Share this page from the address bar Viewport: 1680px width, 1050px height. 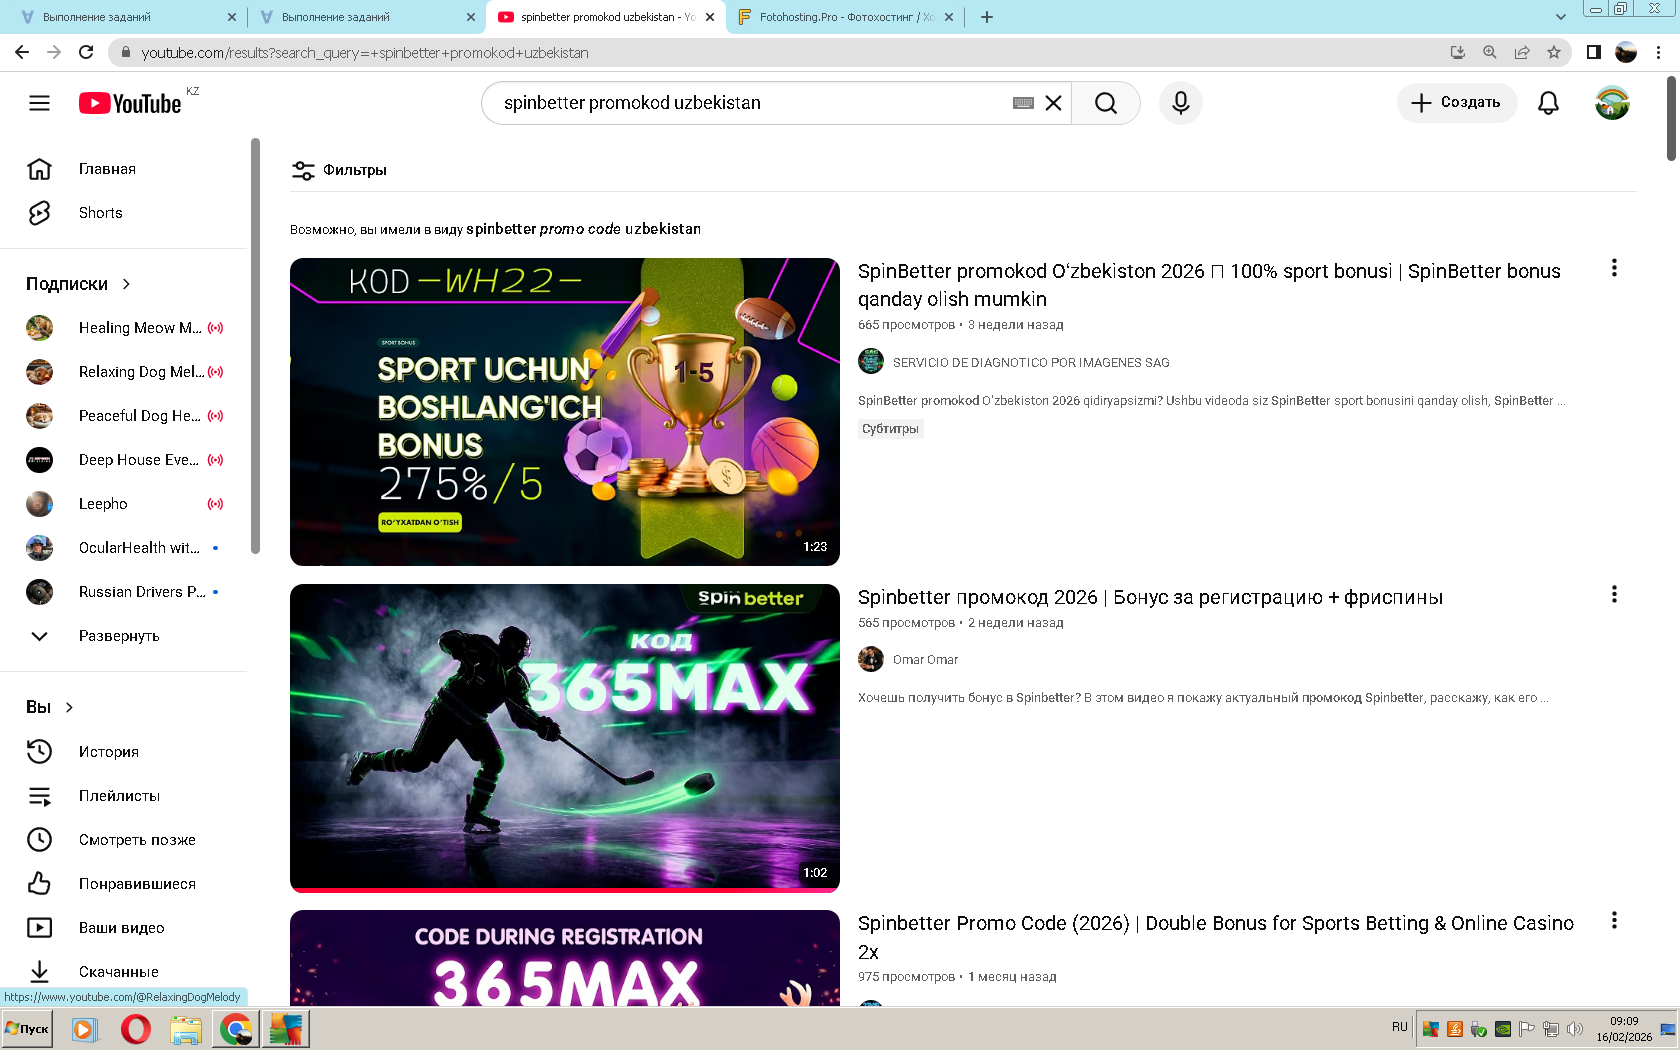(x=1521, y=52)
